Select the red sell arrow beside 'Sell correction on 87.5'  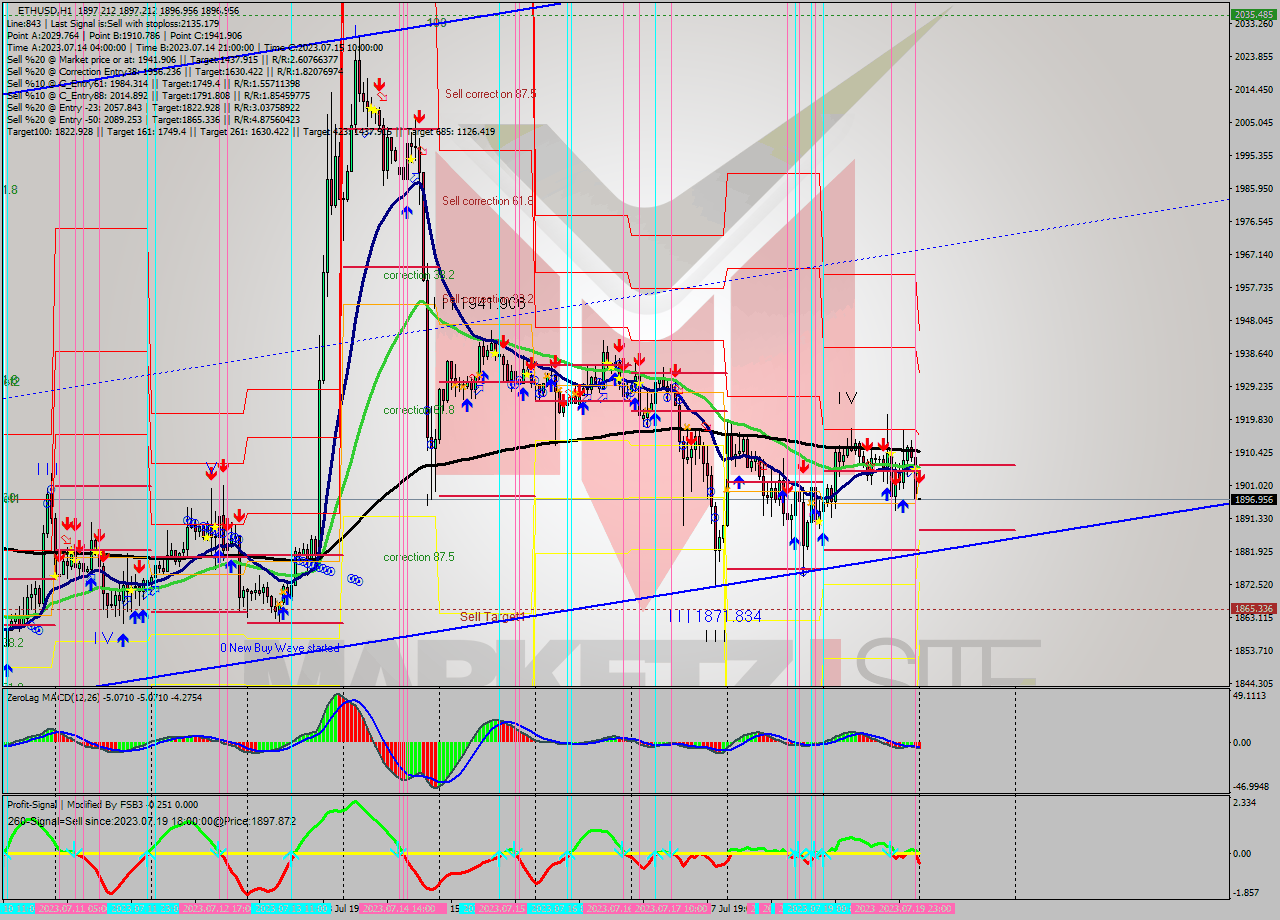click(418, 116)
